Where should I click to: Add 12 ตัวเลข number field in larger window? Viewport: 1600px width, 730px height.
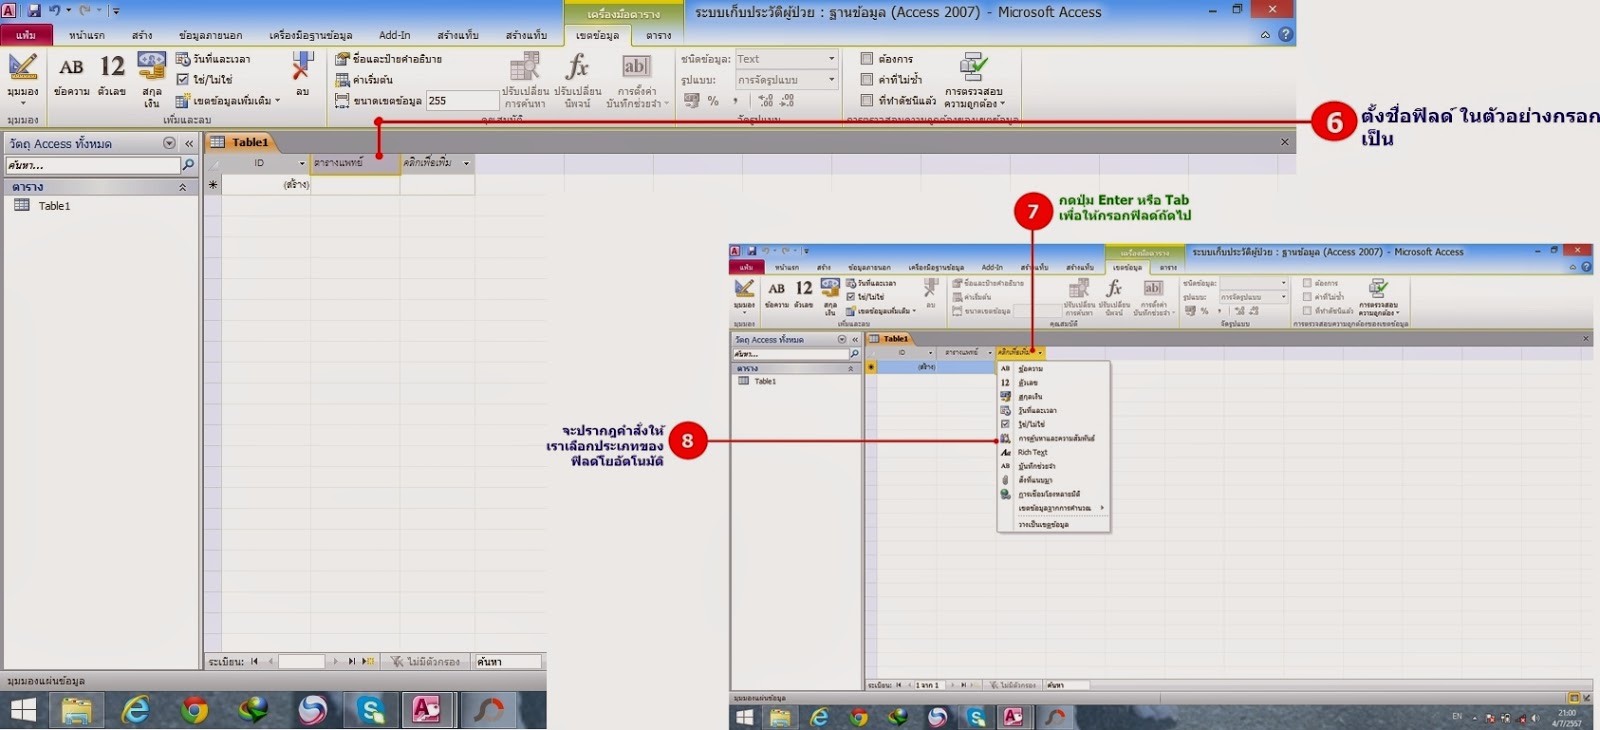112,76
